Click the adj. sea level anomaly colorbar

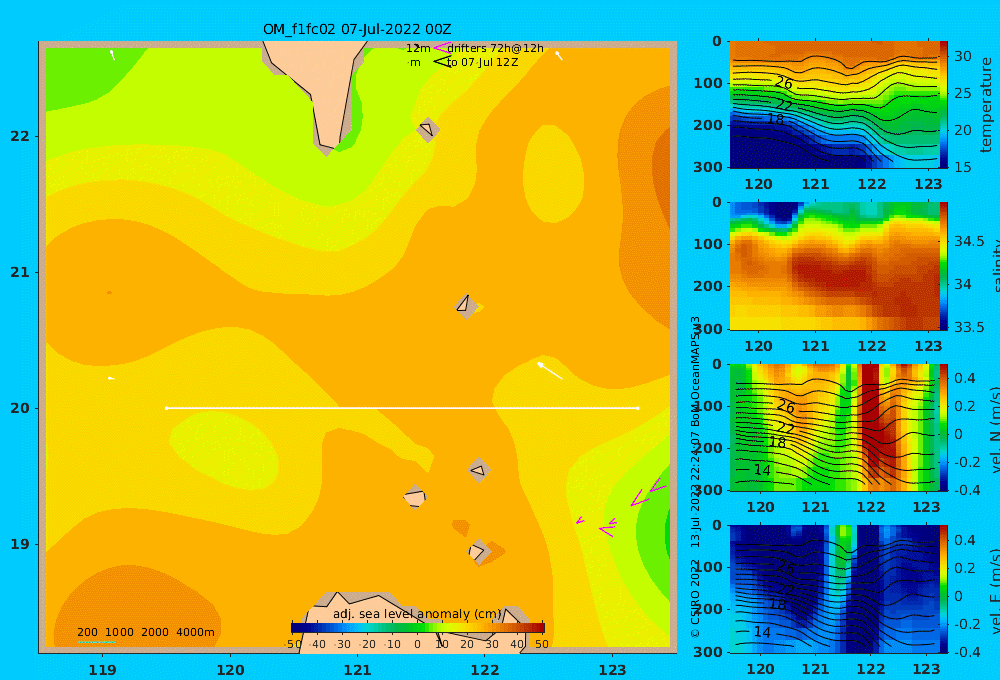418,627
